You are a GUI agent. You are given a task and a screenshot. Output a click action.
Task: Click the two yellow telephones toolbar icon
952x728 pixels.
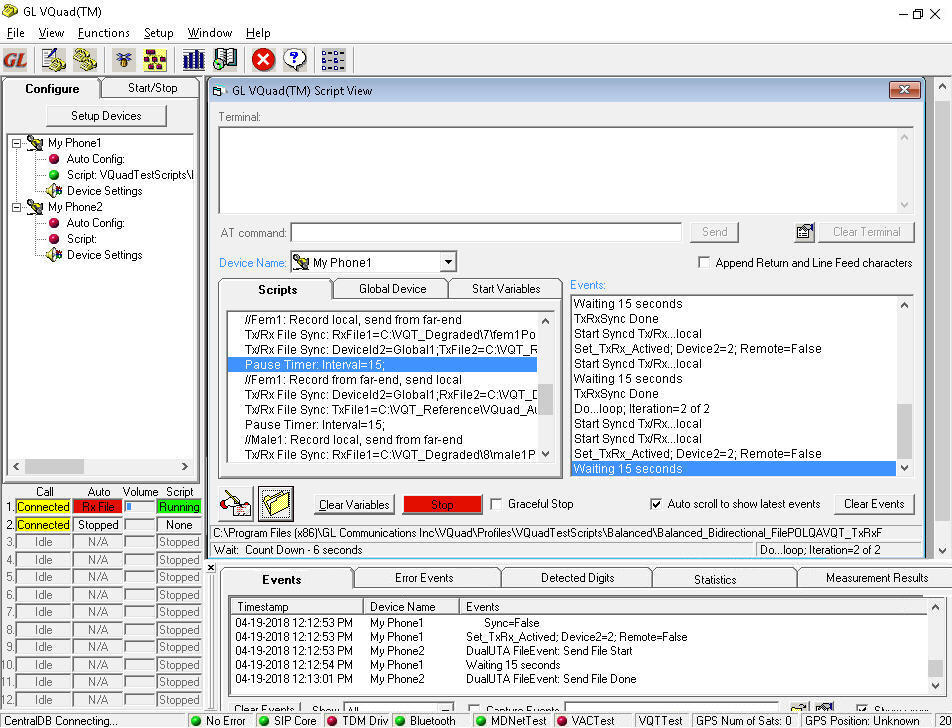click(85, 60)
